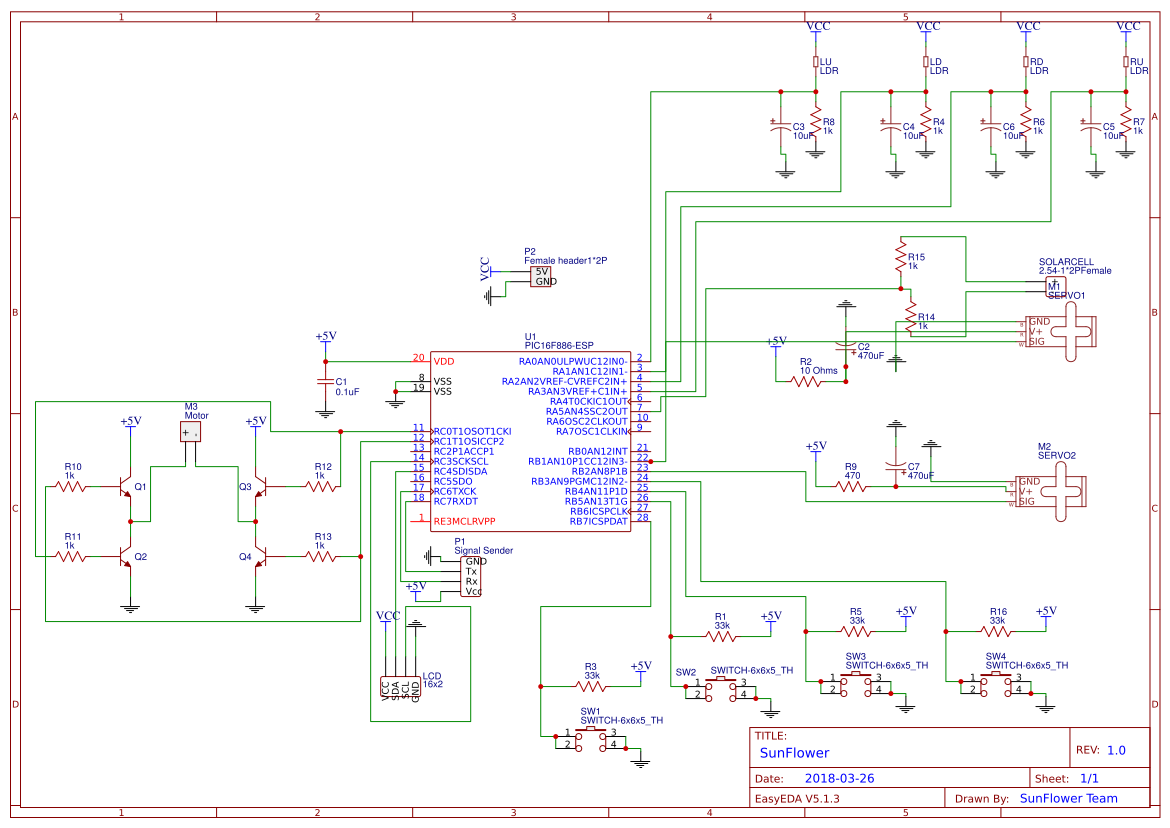The height and width of the screenshot is (828, 1170).
Task: Click resistor R2 10 Ohms
Action: [x=808, y=378]
